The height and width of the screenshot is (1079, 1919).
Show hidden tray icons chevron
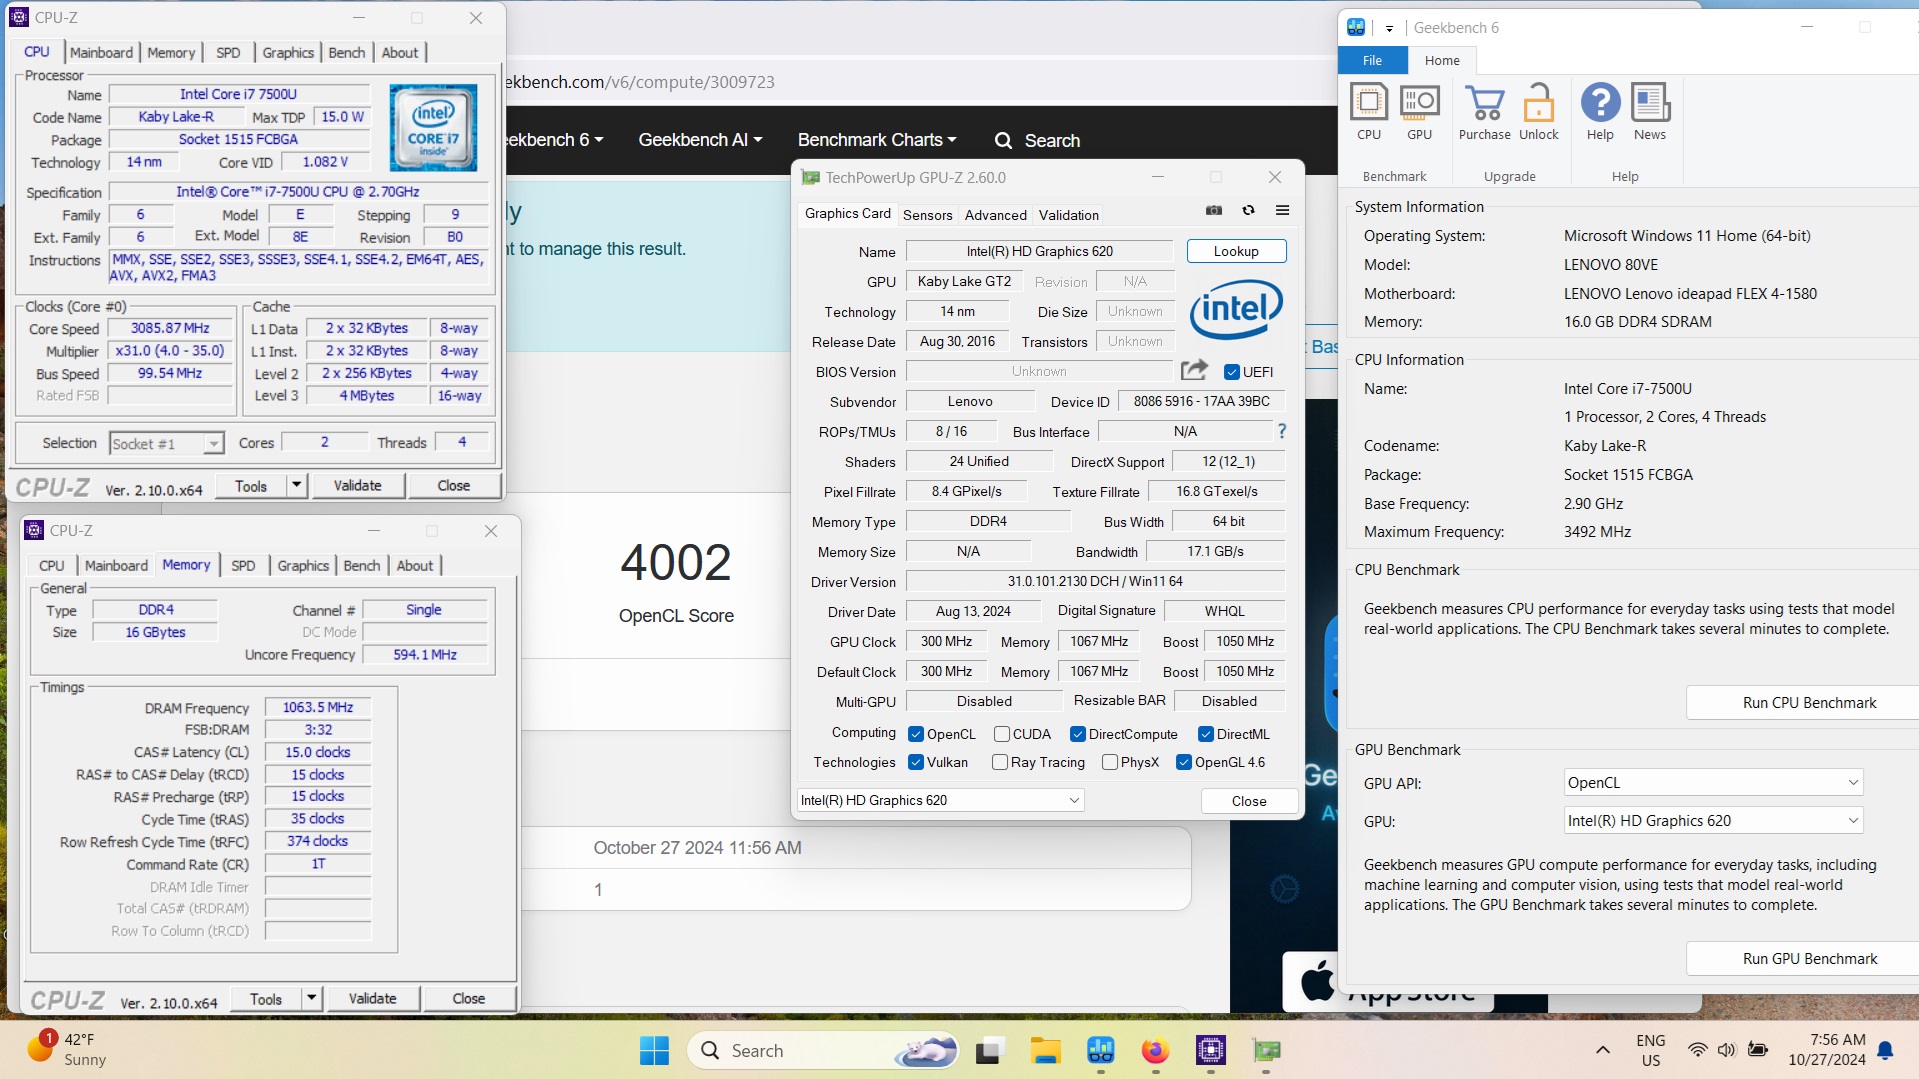1602,1050
